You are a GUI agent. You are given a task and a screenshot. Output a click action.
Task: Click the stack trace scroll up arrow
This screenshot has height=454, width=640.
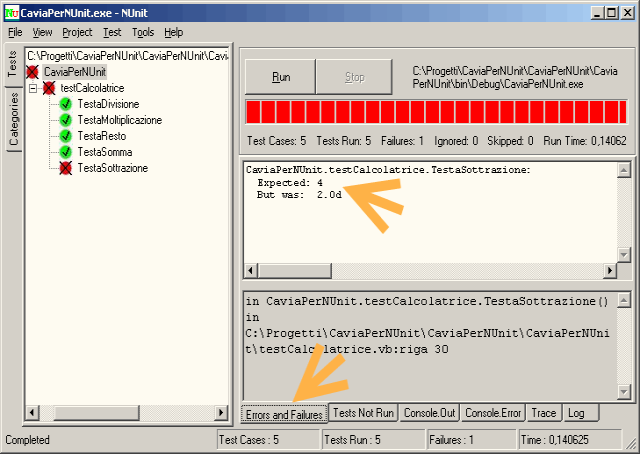[x=624, y=300]
